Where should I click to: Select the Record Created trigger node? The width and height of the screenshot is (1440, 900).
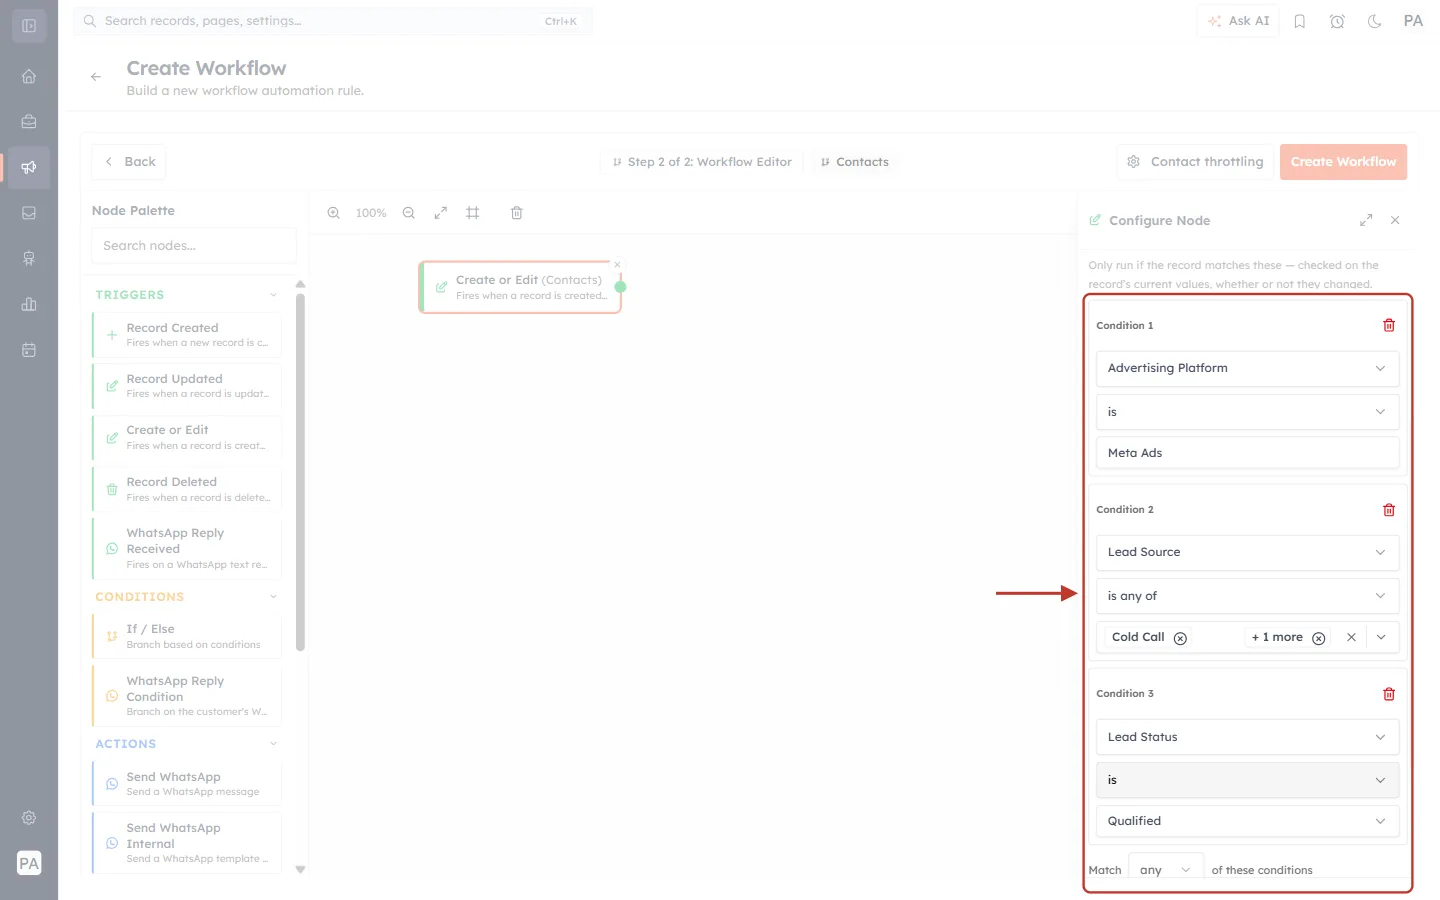pos(187,335)
